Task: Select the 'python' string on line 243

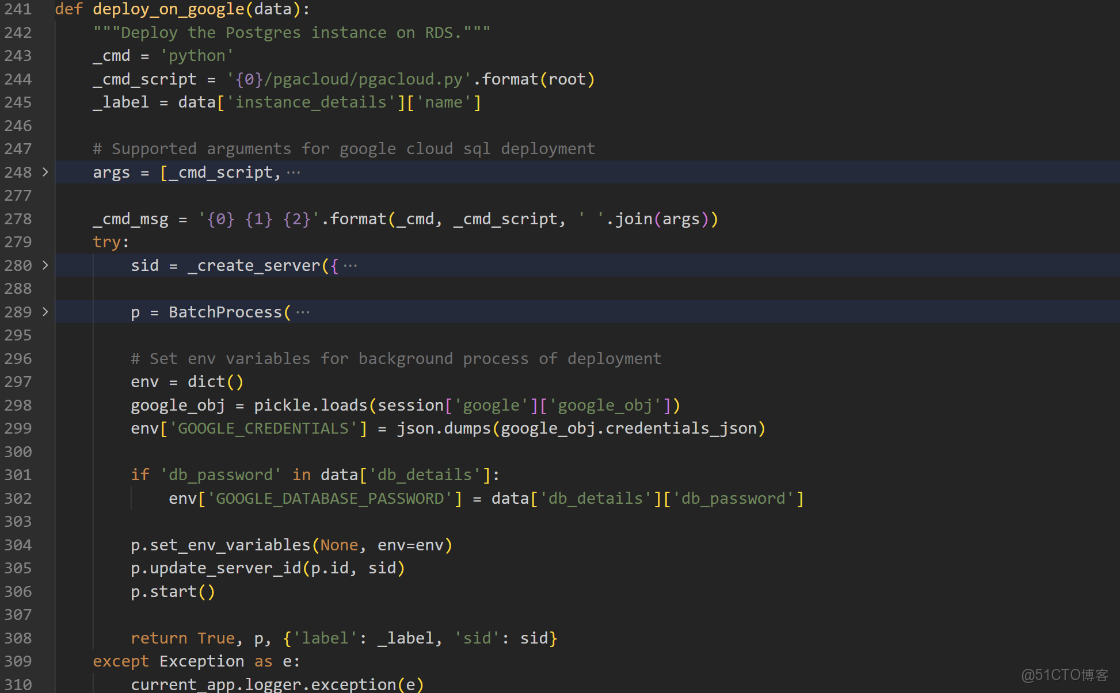Action: (197, 55)
